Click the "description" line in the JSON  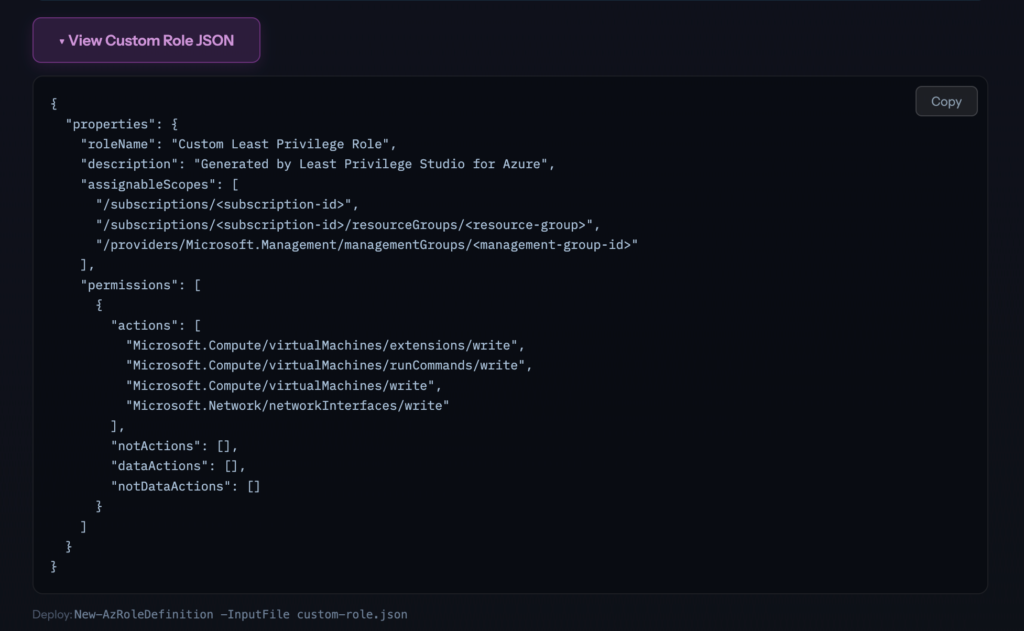click(317, 164)
